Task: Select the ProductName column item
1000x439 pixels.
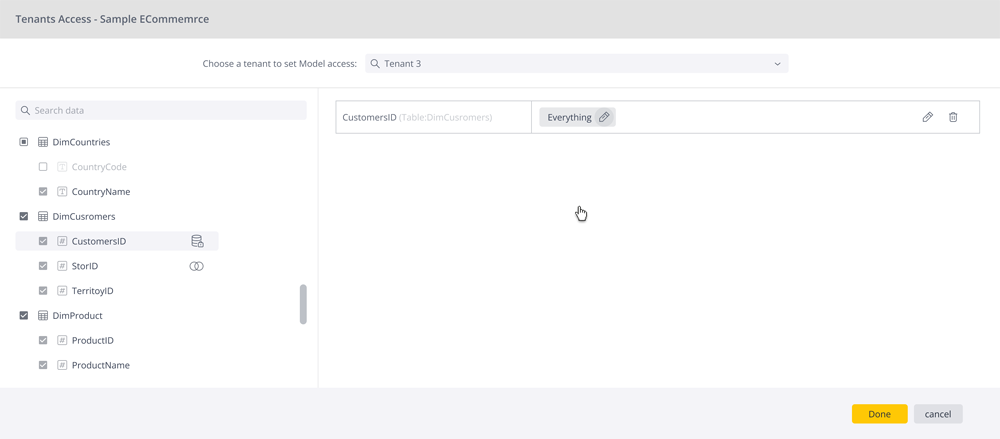Action: tap(100, 366)
